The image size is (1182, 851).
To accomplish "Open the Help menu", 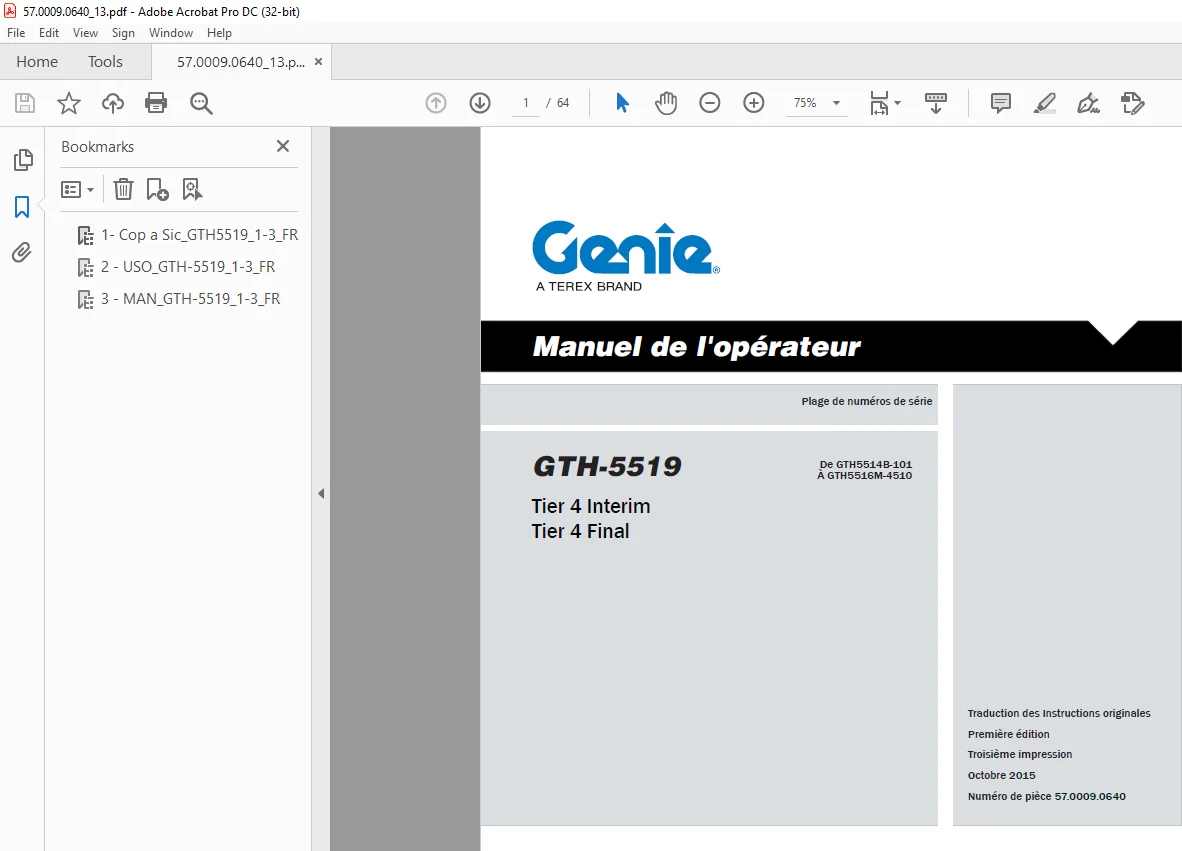I will click(219, 33).
